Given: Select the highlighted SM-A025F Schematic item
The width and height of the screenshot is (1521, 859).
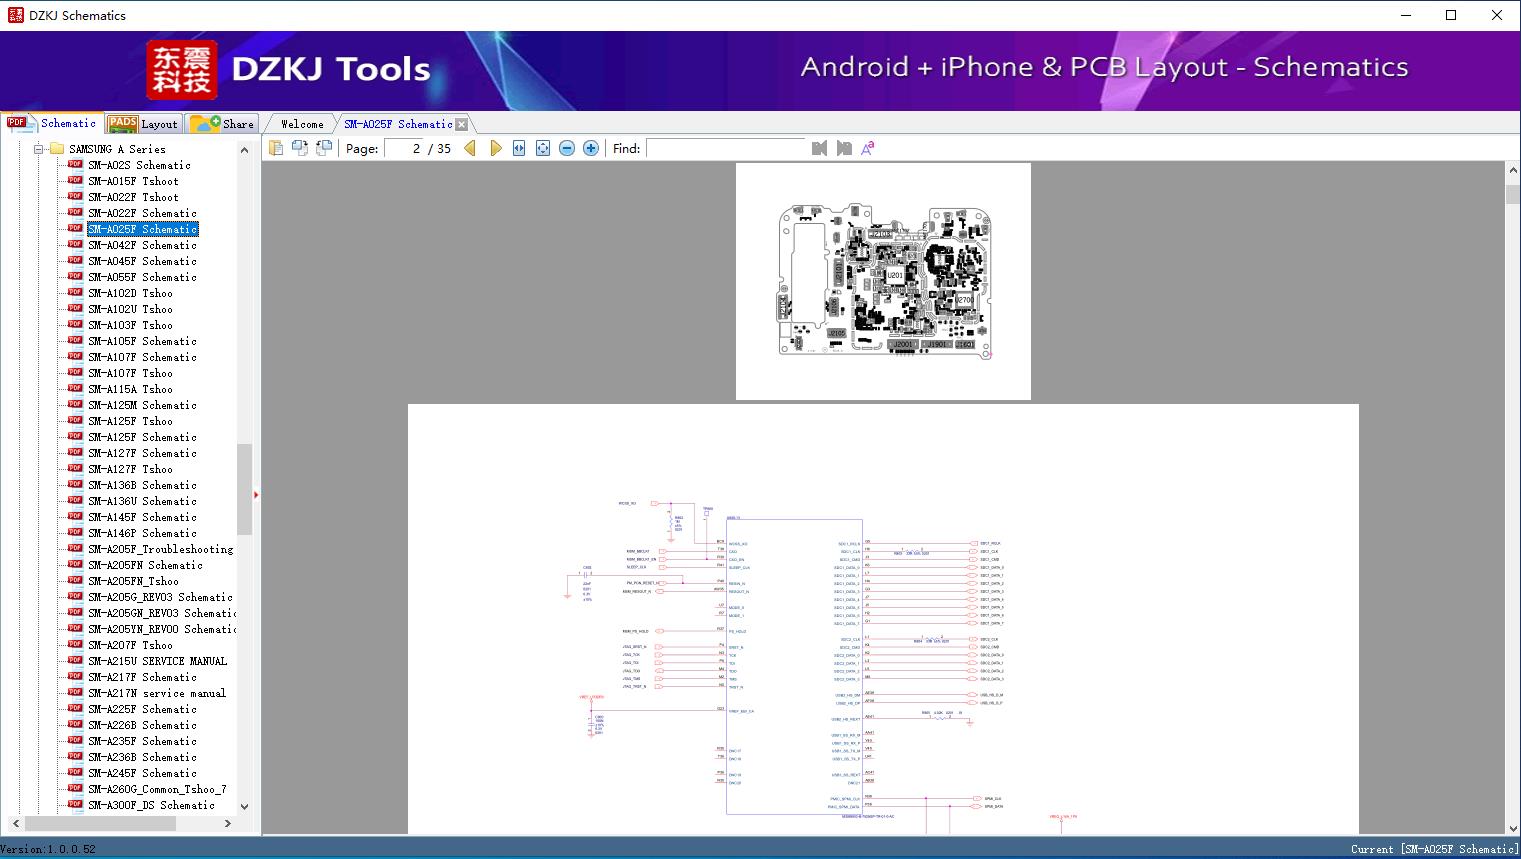Looking at the screenshot, I should pyautogui.click(x=142, y=229).
